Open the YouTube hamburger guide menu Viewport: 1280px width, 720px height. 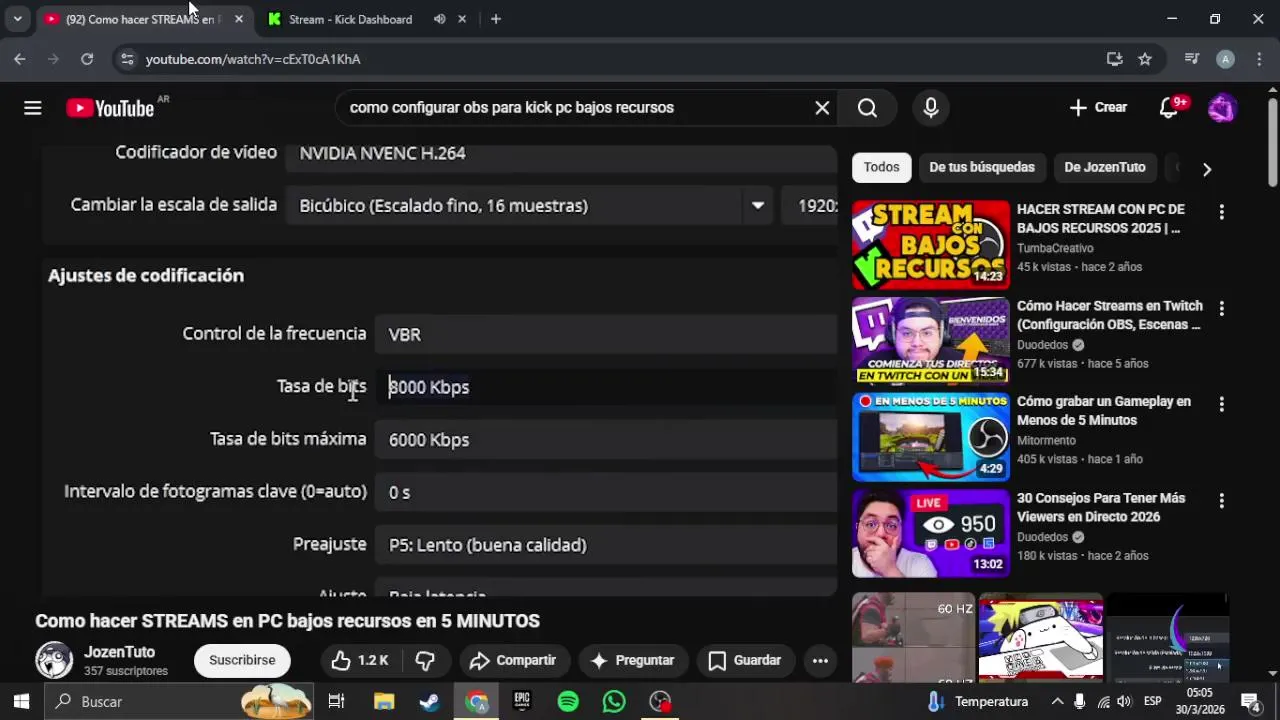tap(33, 108)
